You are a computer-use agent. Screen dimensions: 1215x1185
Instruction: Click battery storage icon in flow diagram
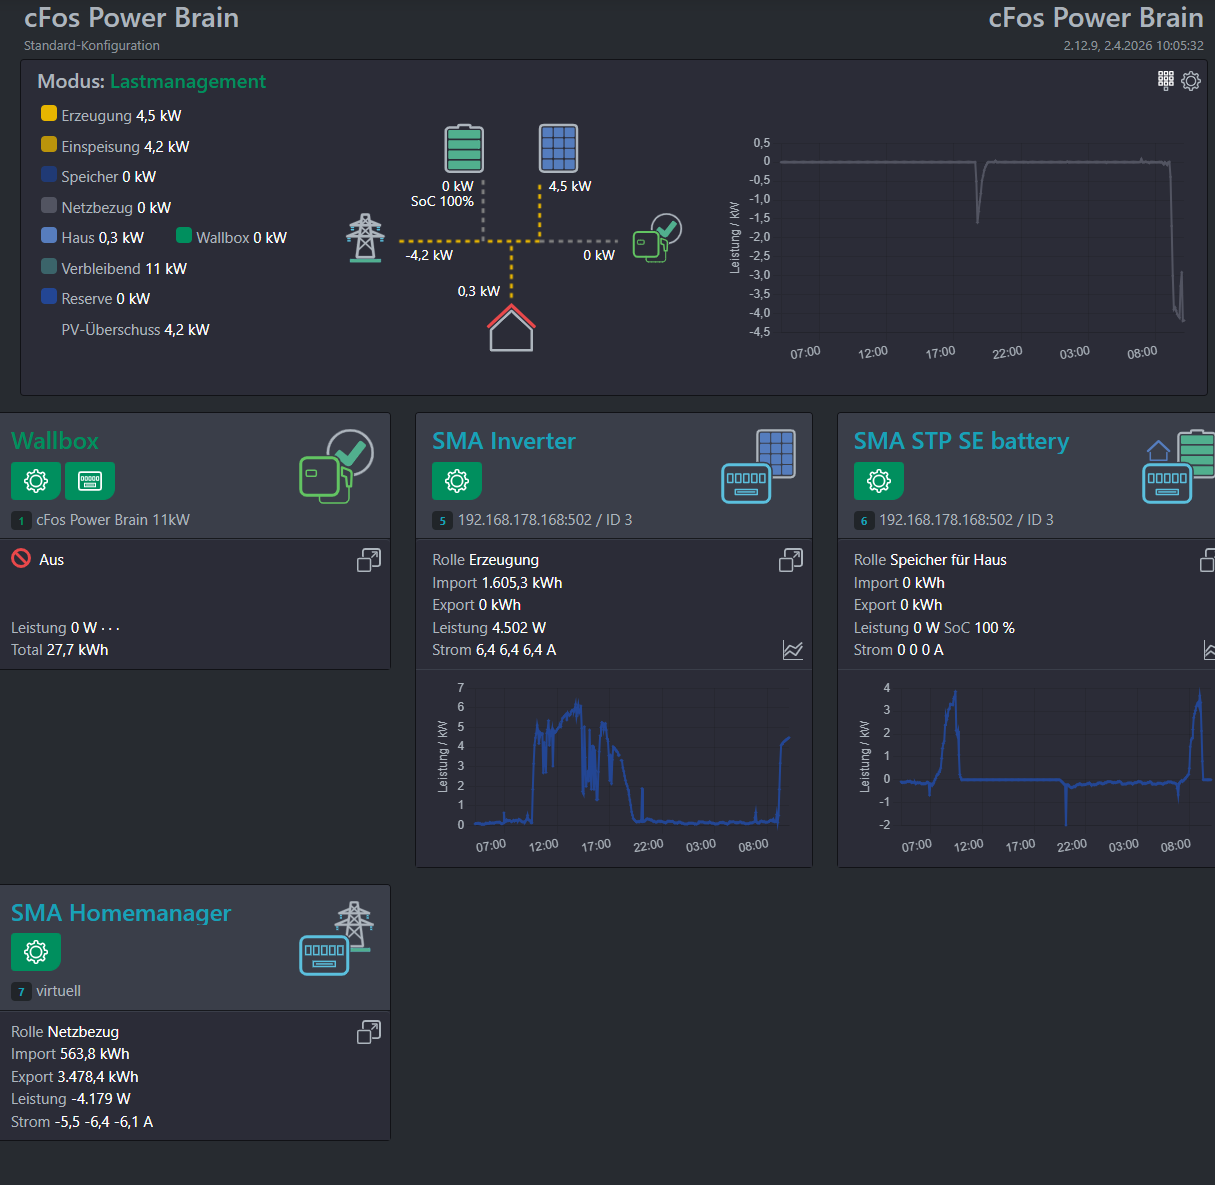tap(464, 149)
